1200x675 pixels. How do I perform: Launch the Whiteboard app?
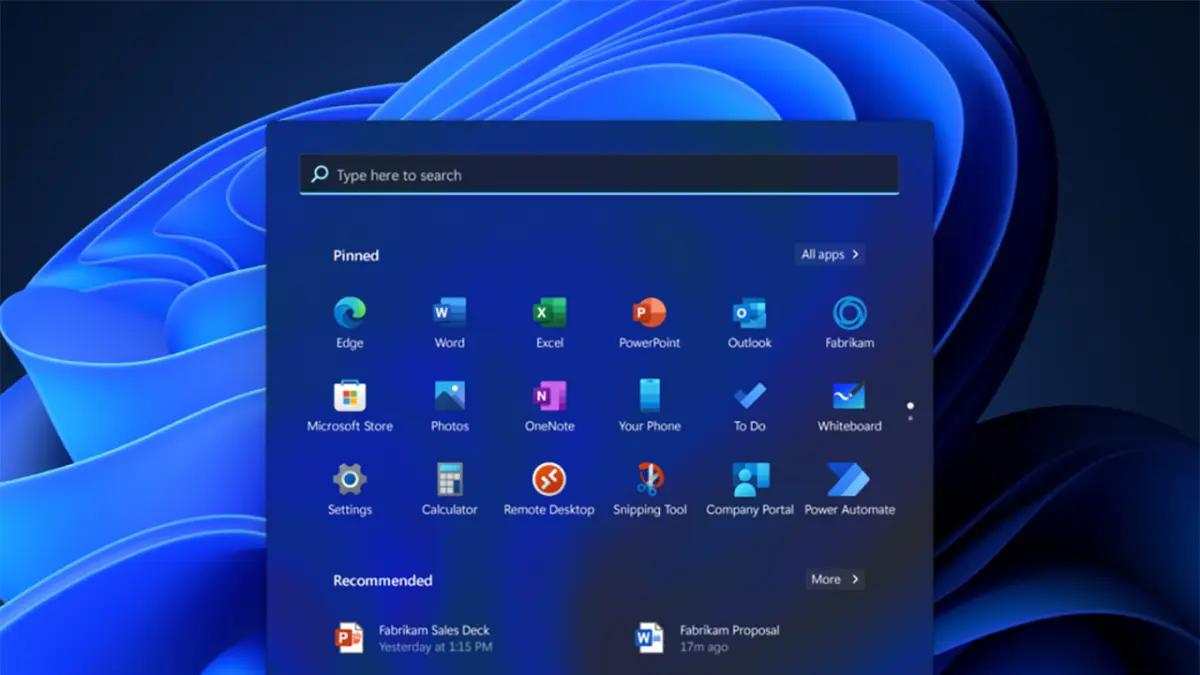point(849,397)
